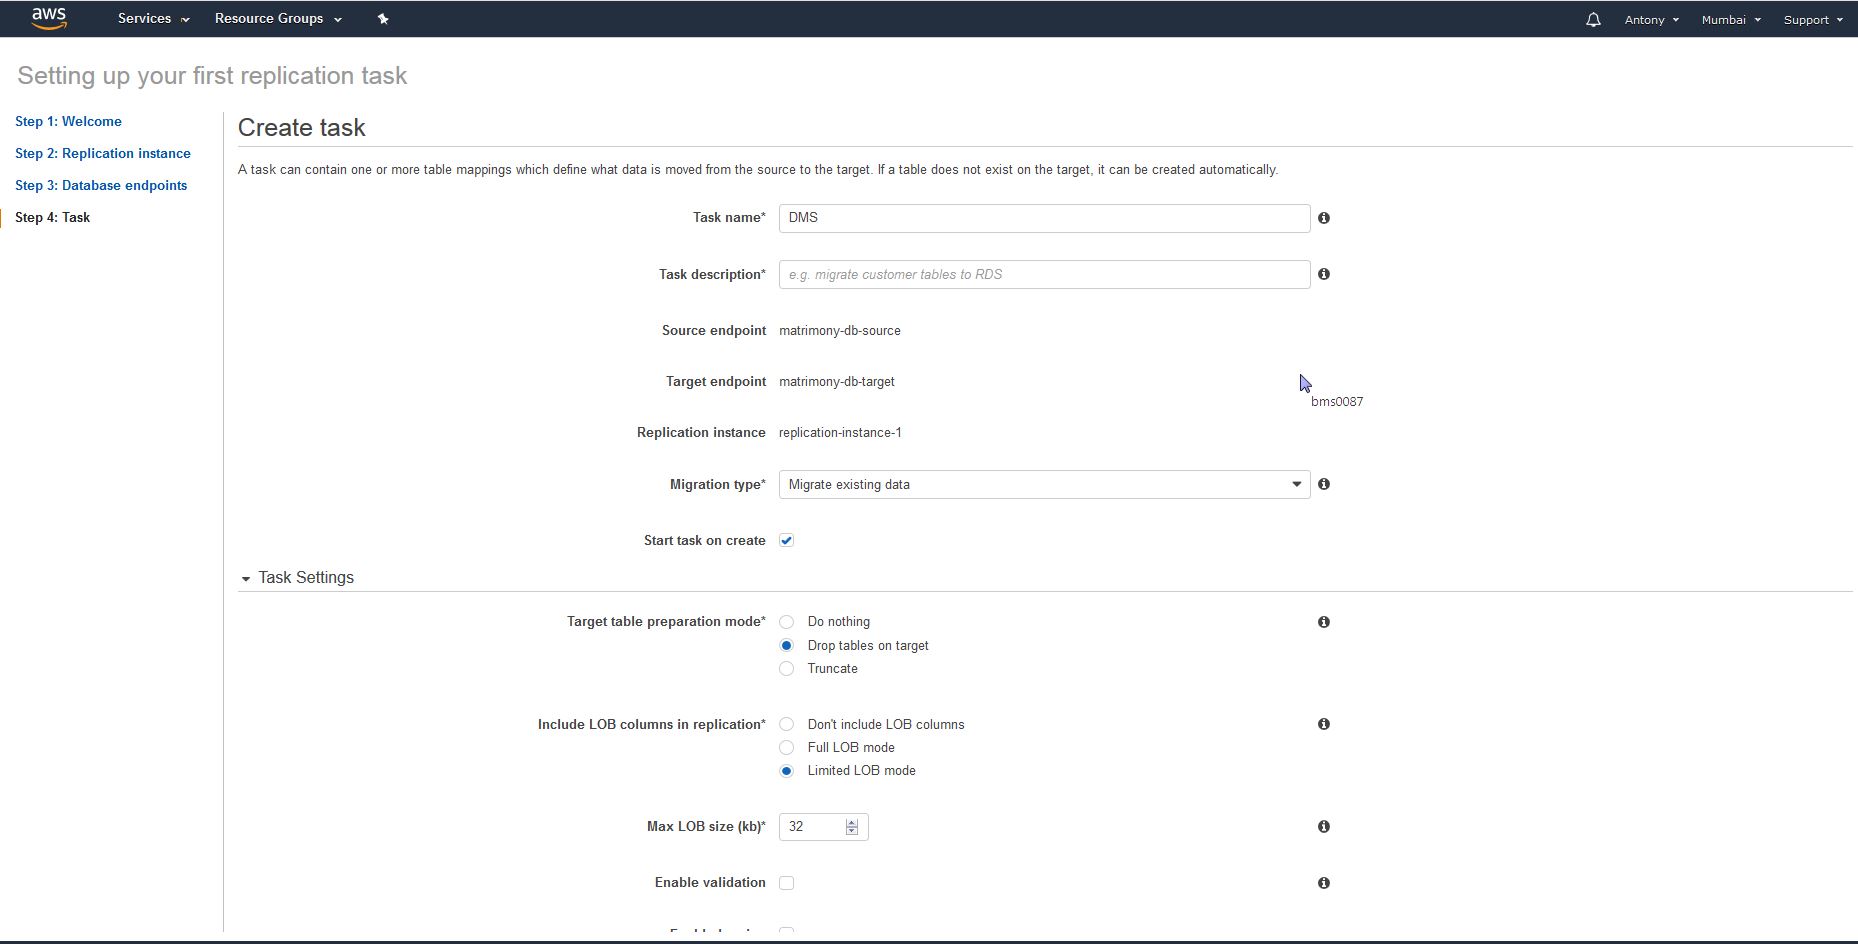Open the notifications bell icon

coord(1593,19)
